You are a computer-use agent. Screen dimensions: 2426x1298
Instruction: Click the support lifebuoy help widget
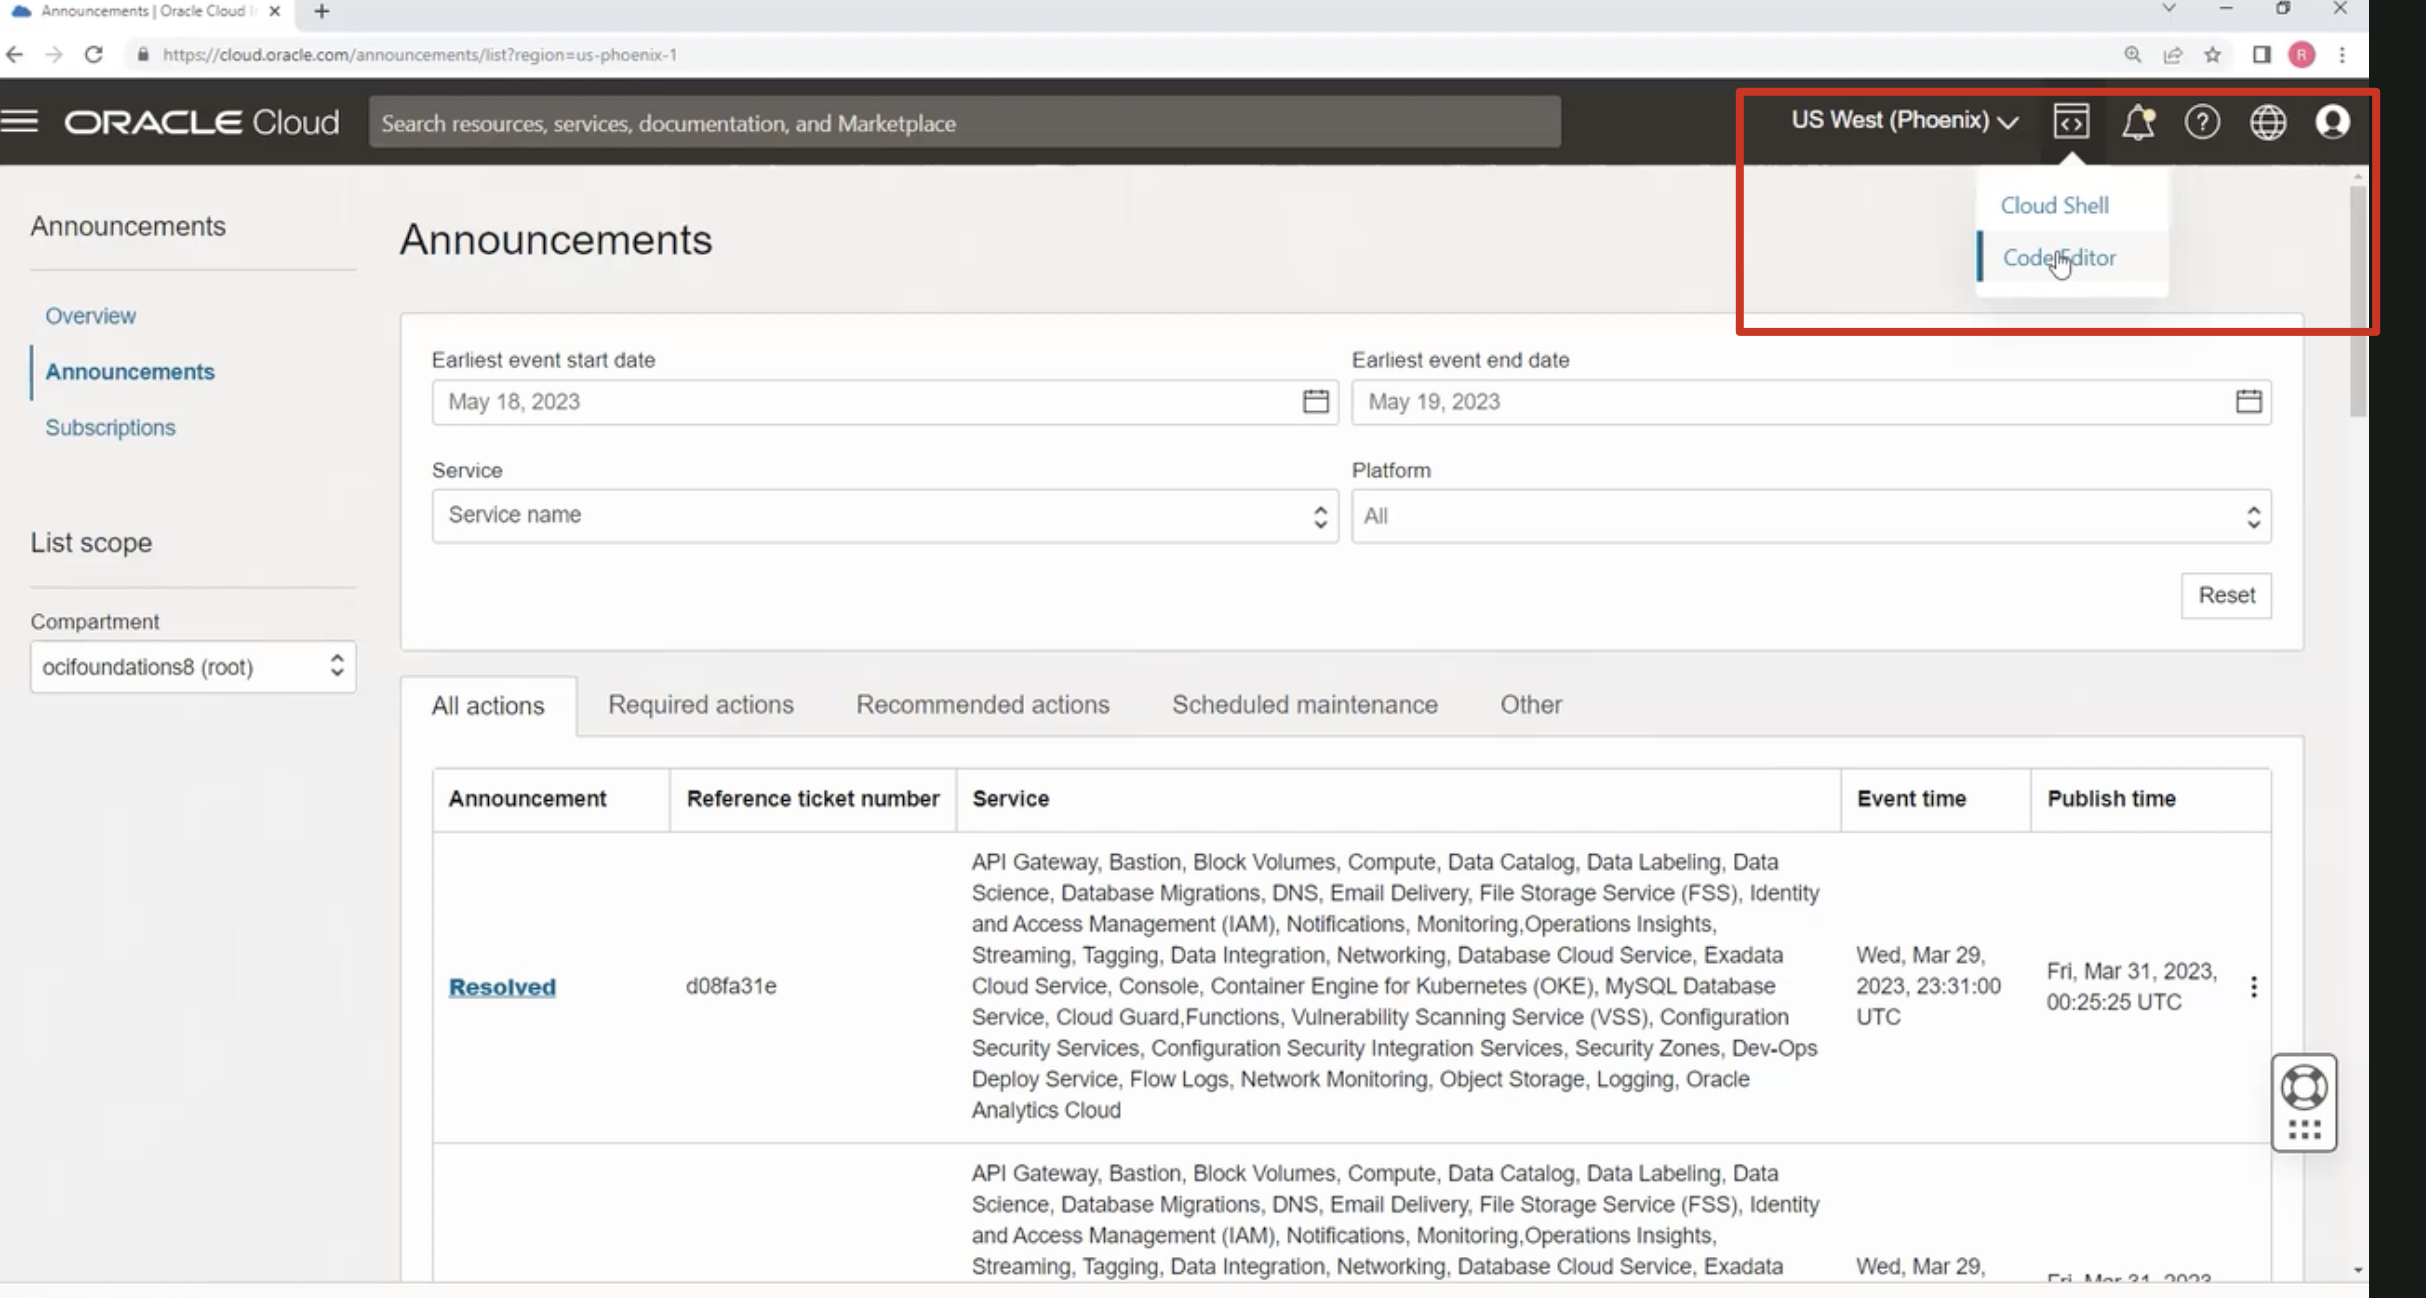click(2304, 1088)
